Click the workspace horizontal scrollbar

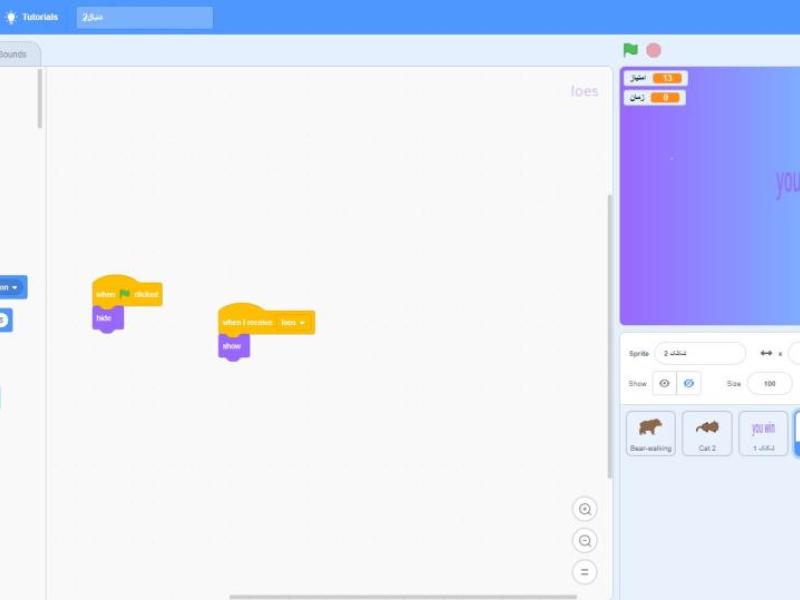pos(403,596)
